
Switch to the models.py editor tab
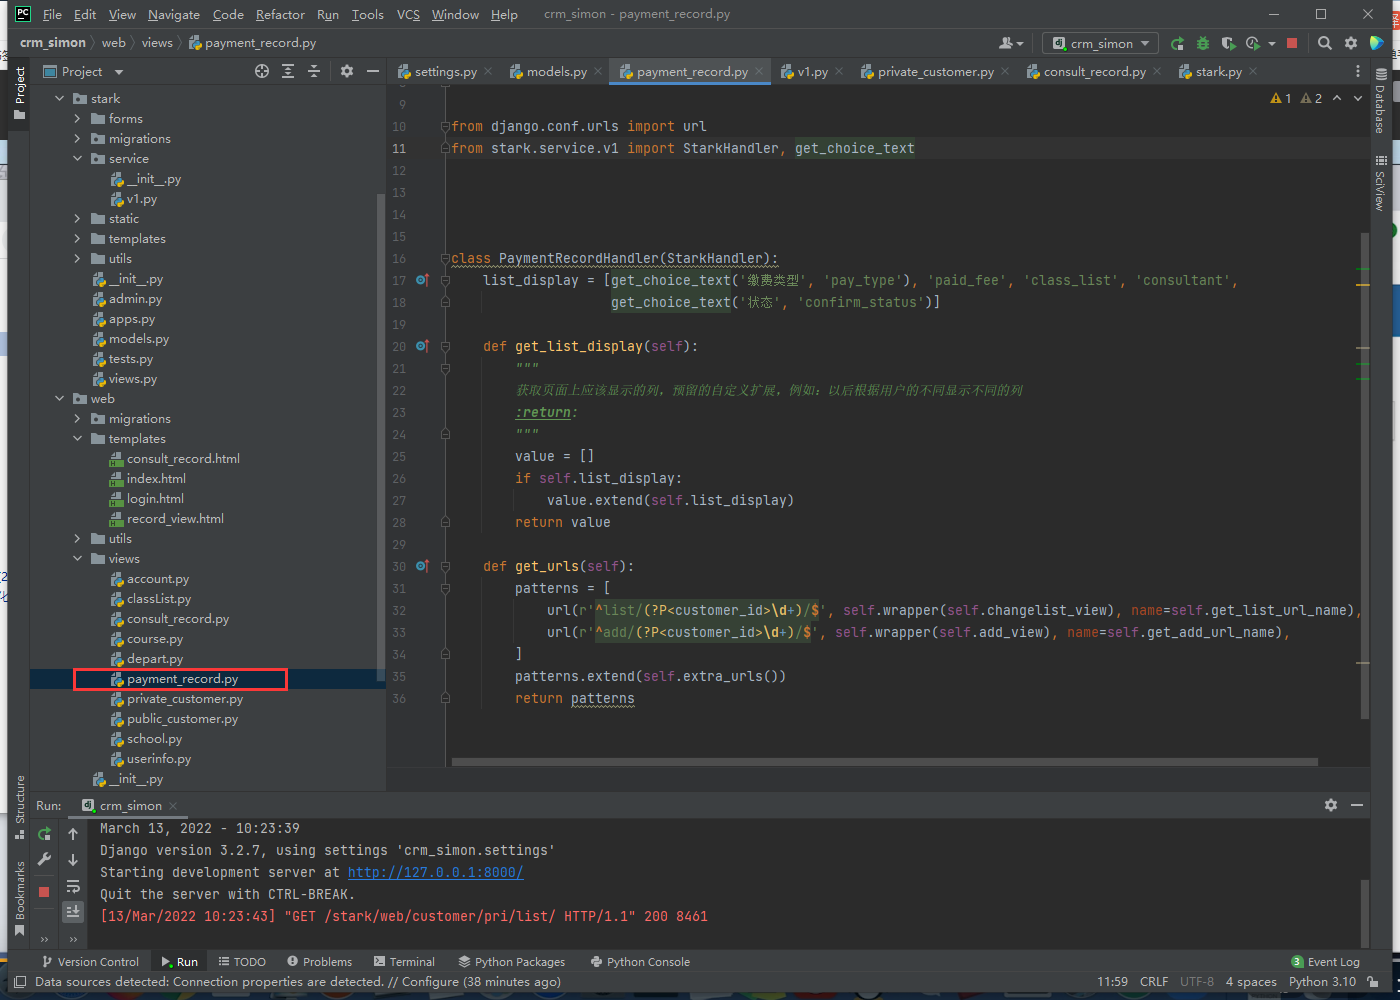556,72
